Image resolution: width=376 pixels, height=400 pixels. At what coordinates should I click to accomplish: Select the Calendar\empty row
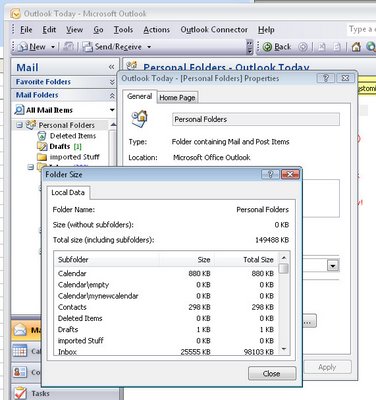[x=166, y=285]
